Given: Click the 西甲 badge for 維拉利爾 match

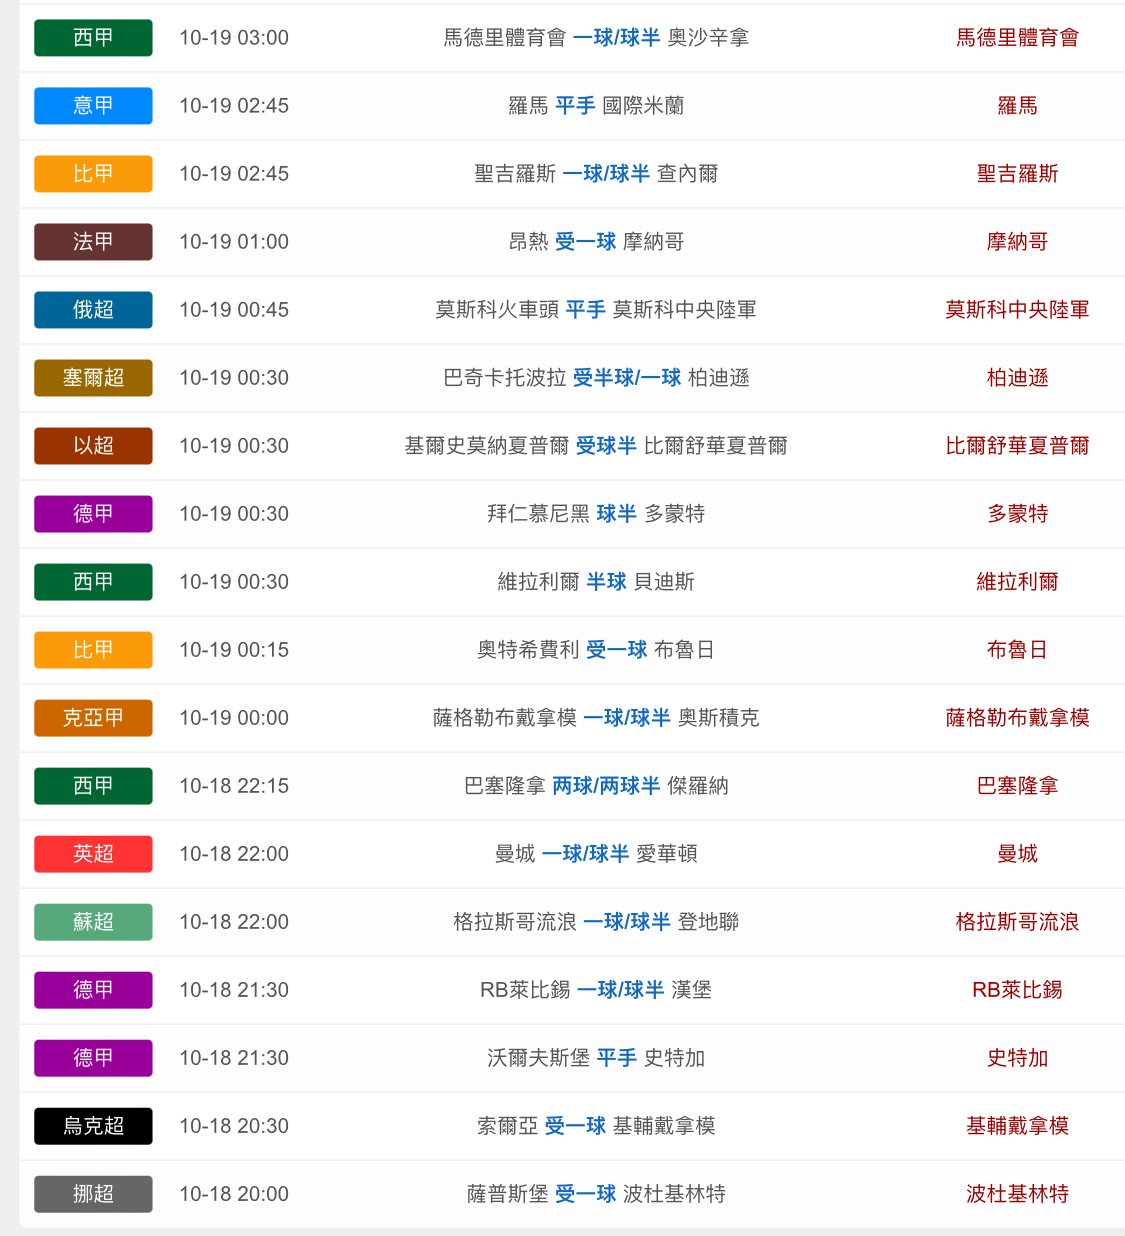Looking at the screenshot, I should click(x=93, y=582).
